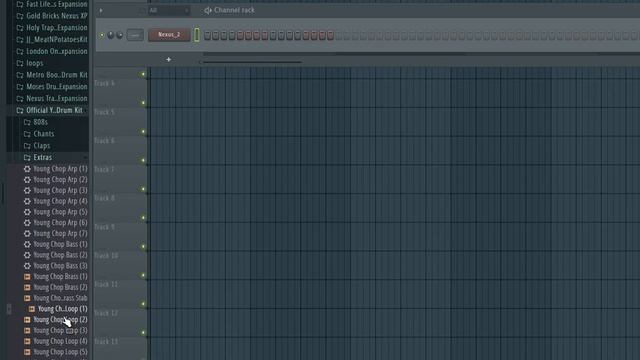Viewport: 640px width, 360px height.
Task: Click preset icon of Young Chop Bass (2)
Action: pos(27,255)
